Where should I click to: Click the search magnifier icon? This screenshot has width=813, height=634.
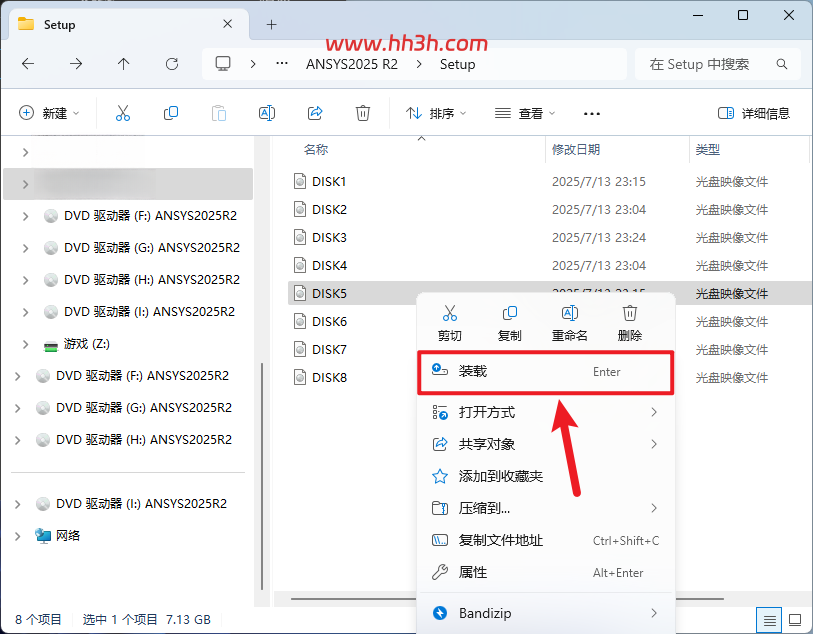click(782, 64)
